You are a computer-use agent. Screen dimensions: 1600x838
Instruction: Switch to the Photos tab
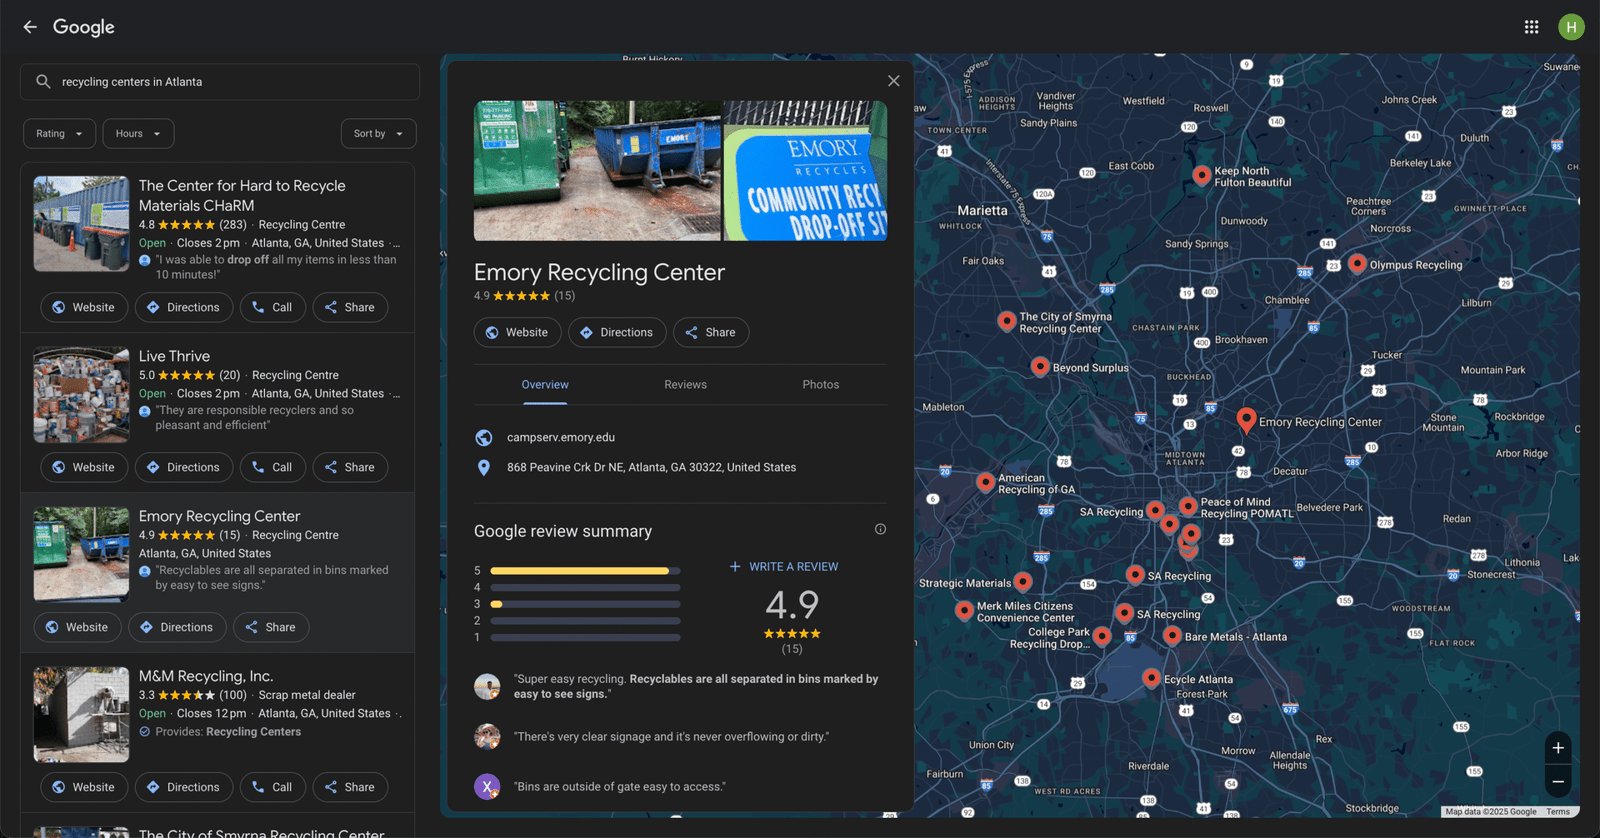coord(821,384)
